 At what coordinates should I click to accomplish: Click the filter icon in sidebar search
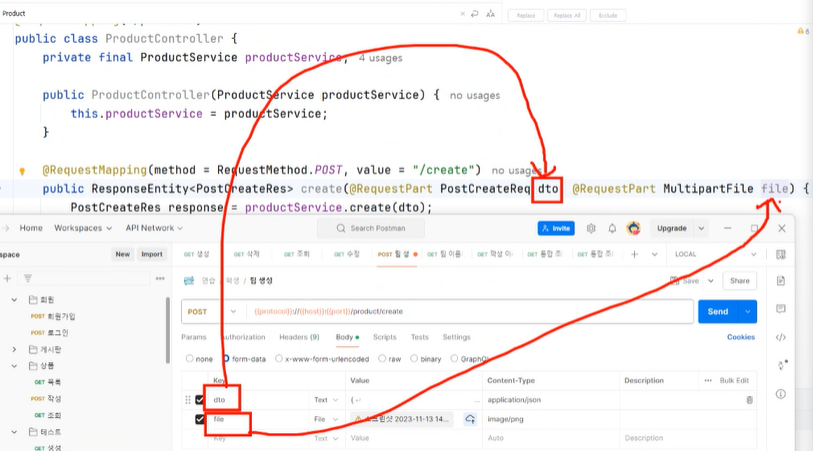click(x=28, y=278)
